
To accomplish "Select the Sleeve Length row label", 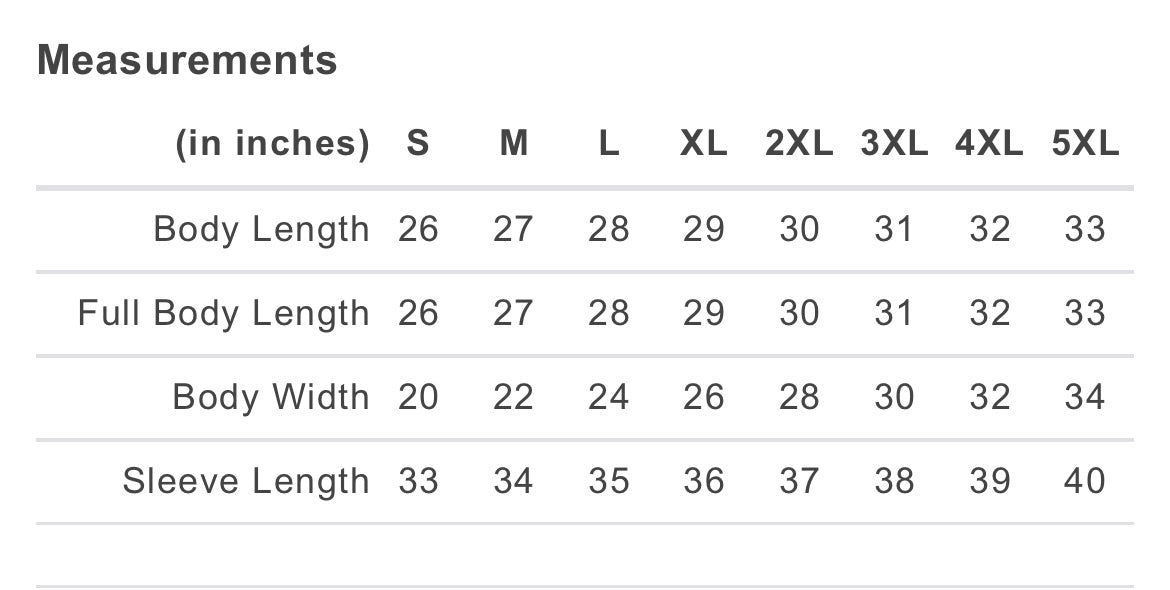I will 245,481.
